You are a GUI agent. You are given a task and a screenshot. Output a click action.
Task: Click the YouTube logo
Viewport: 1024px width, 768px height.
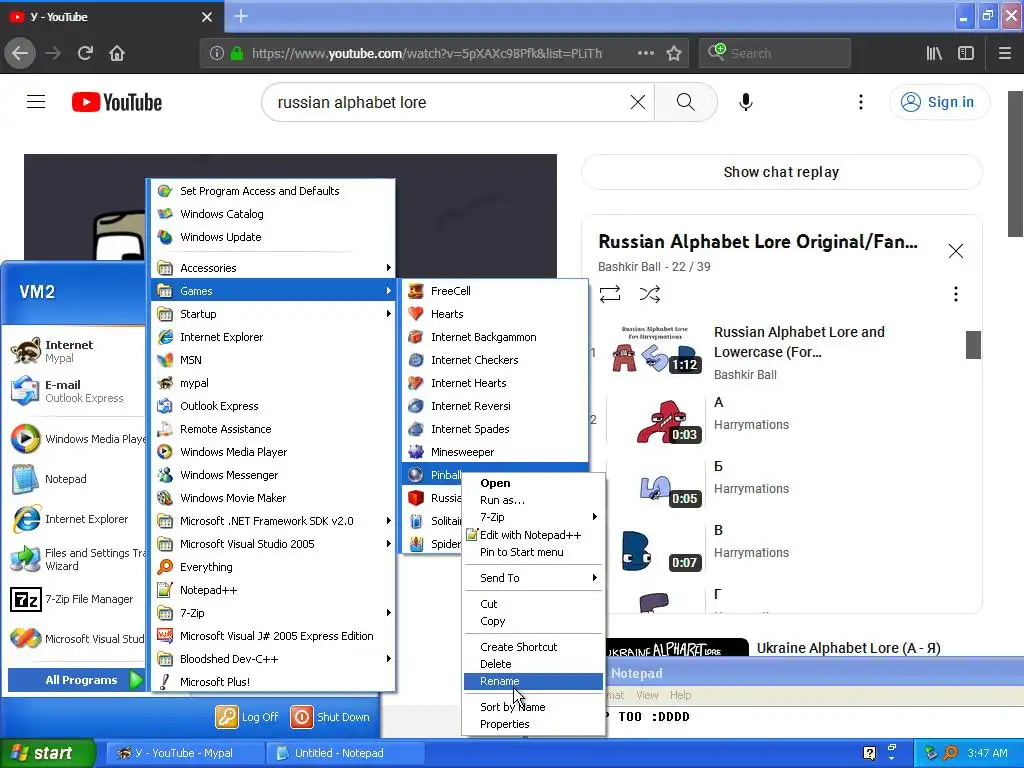[x=117, y=102]
